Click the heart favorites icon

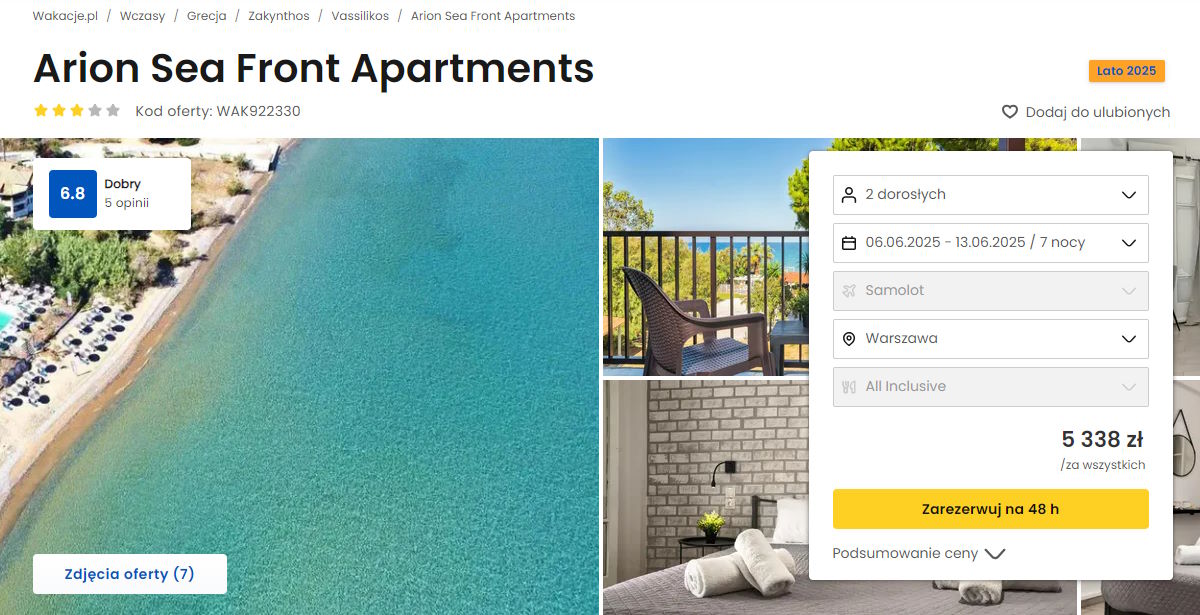(1010, 112)
